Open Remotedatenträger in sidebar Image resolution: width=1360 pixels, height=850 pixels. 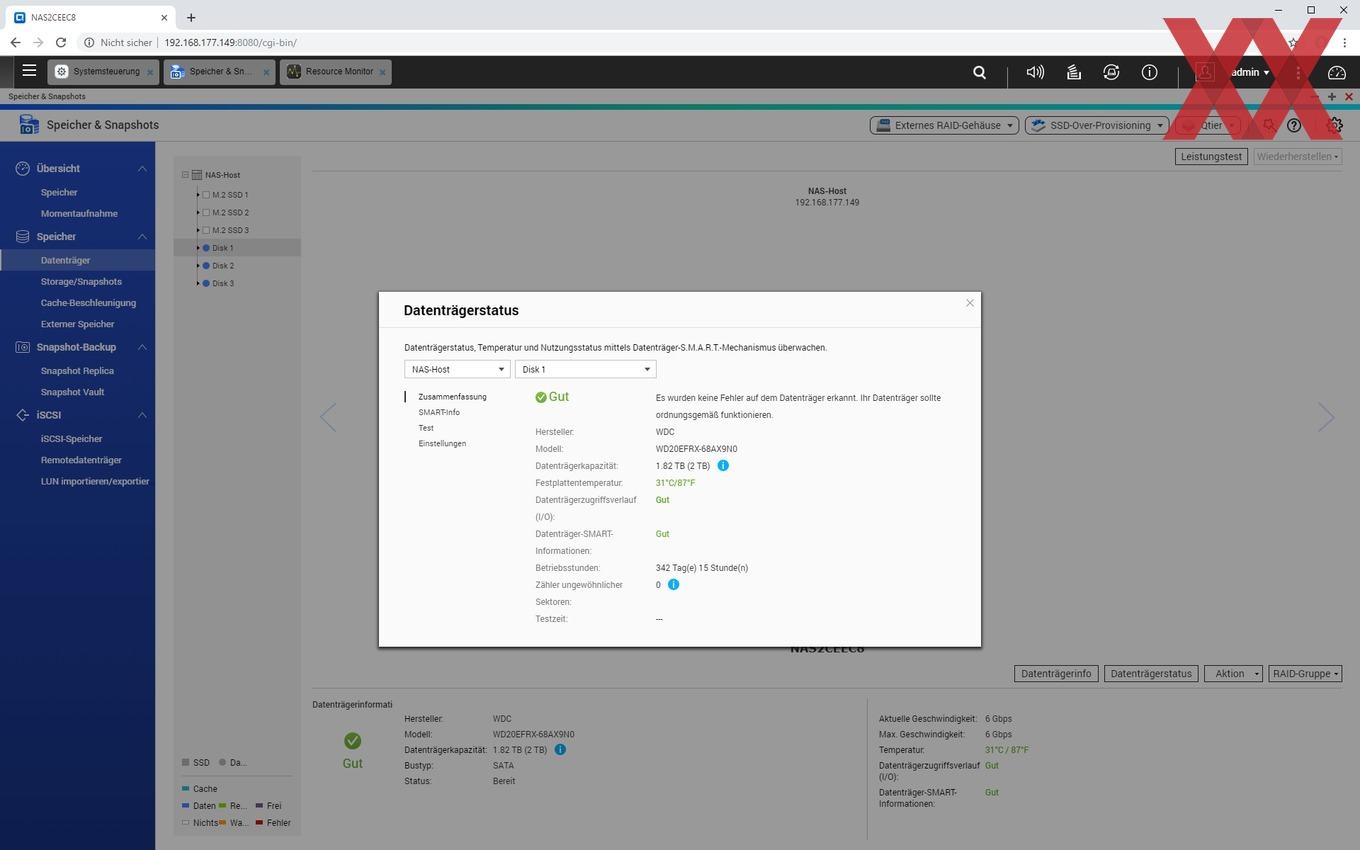click(81, 460)
